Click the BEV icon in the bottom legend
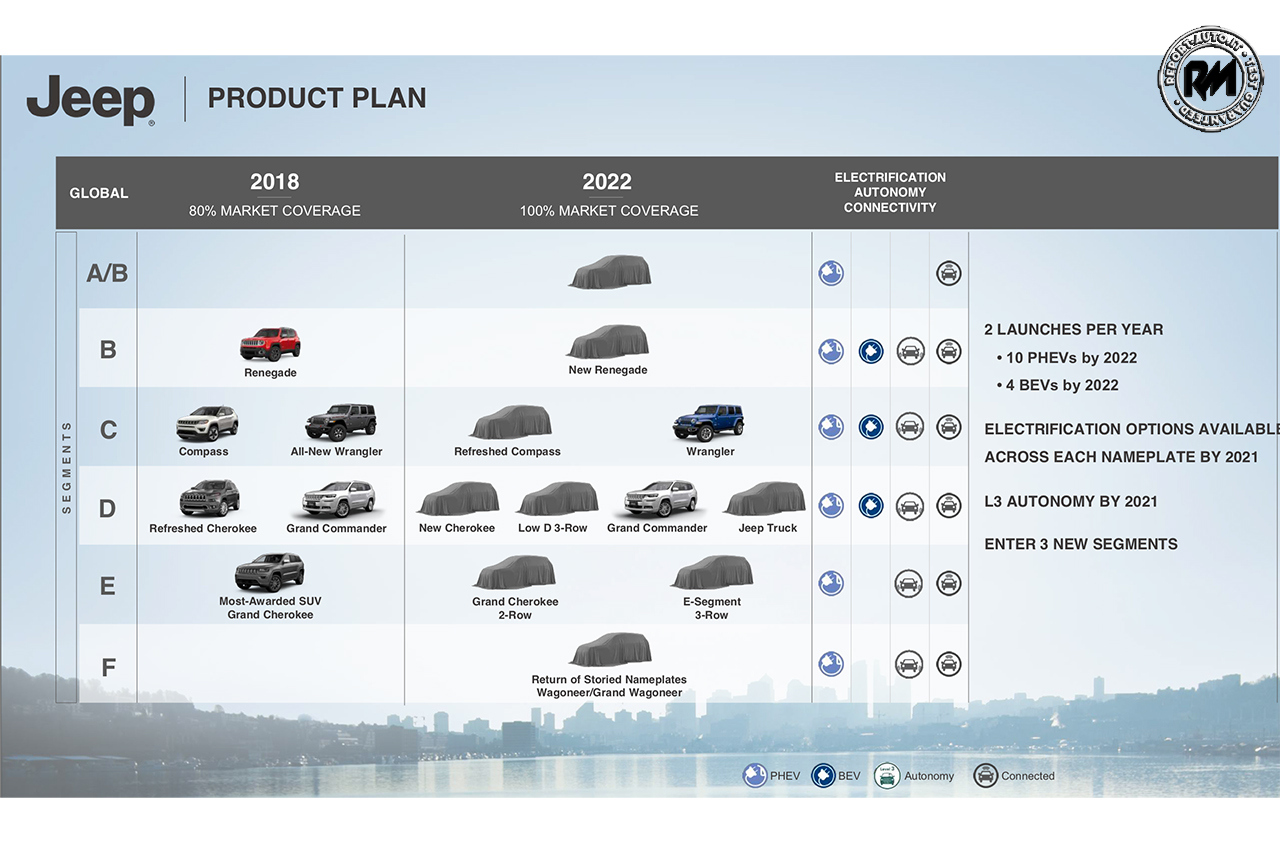Image resolution: width=1280 pixels, height=853 pixels. 823,776
